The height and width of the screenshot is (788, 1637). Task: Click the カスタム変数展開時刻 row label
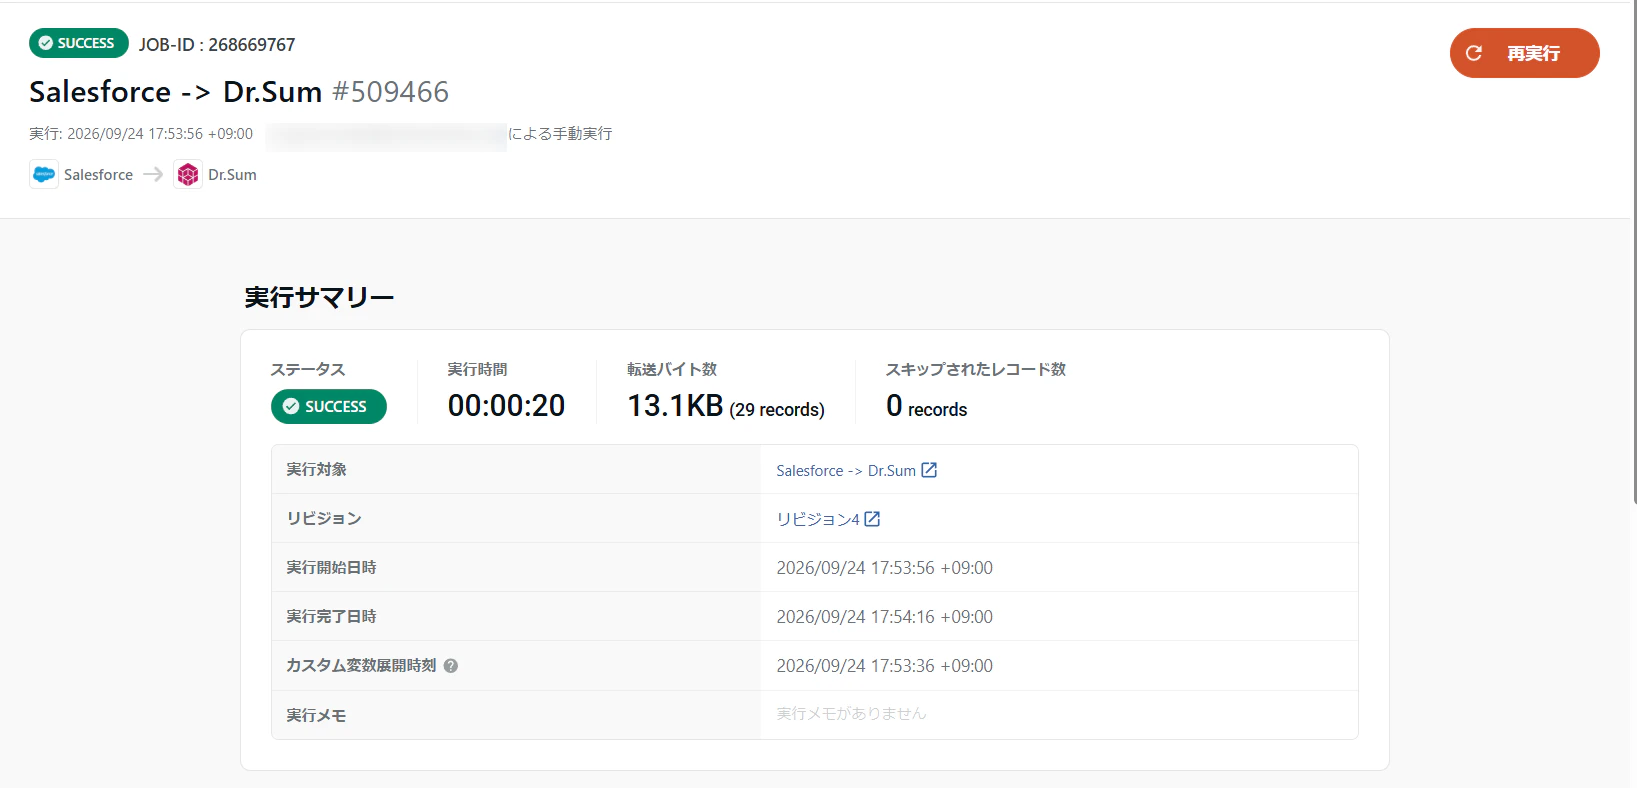pyautogui.click(x=361, y=665)
